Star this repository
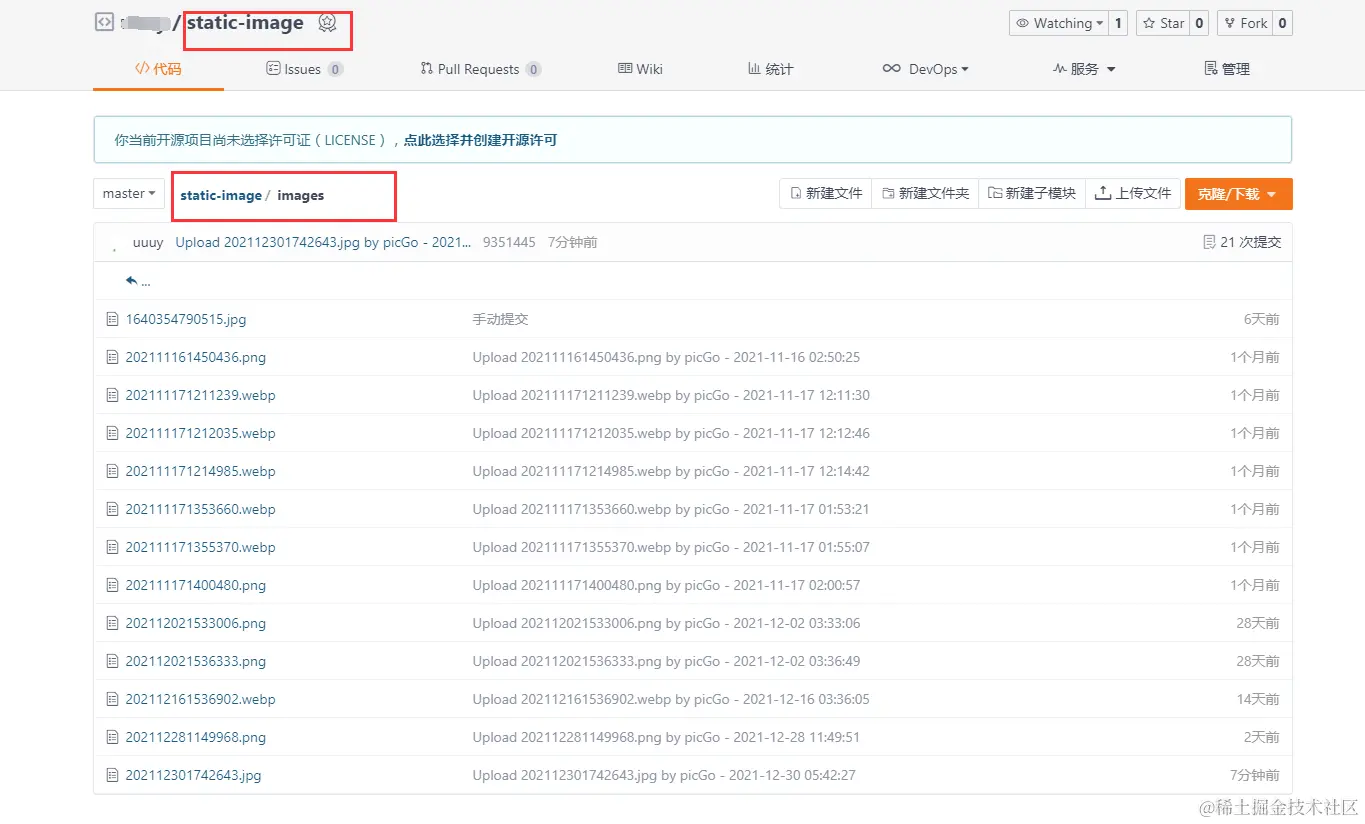 coord(1163,23)
